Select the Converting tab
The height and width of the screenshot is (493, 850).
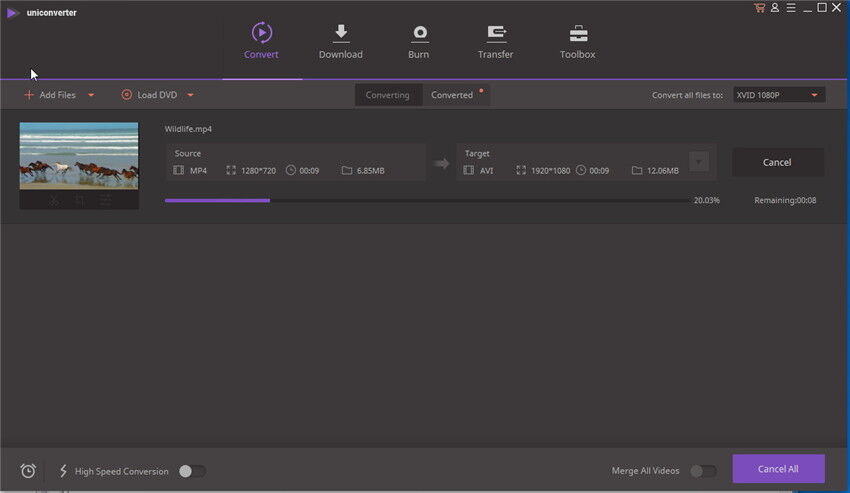point(387,95)
